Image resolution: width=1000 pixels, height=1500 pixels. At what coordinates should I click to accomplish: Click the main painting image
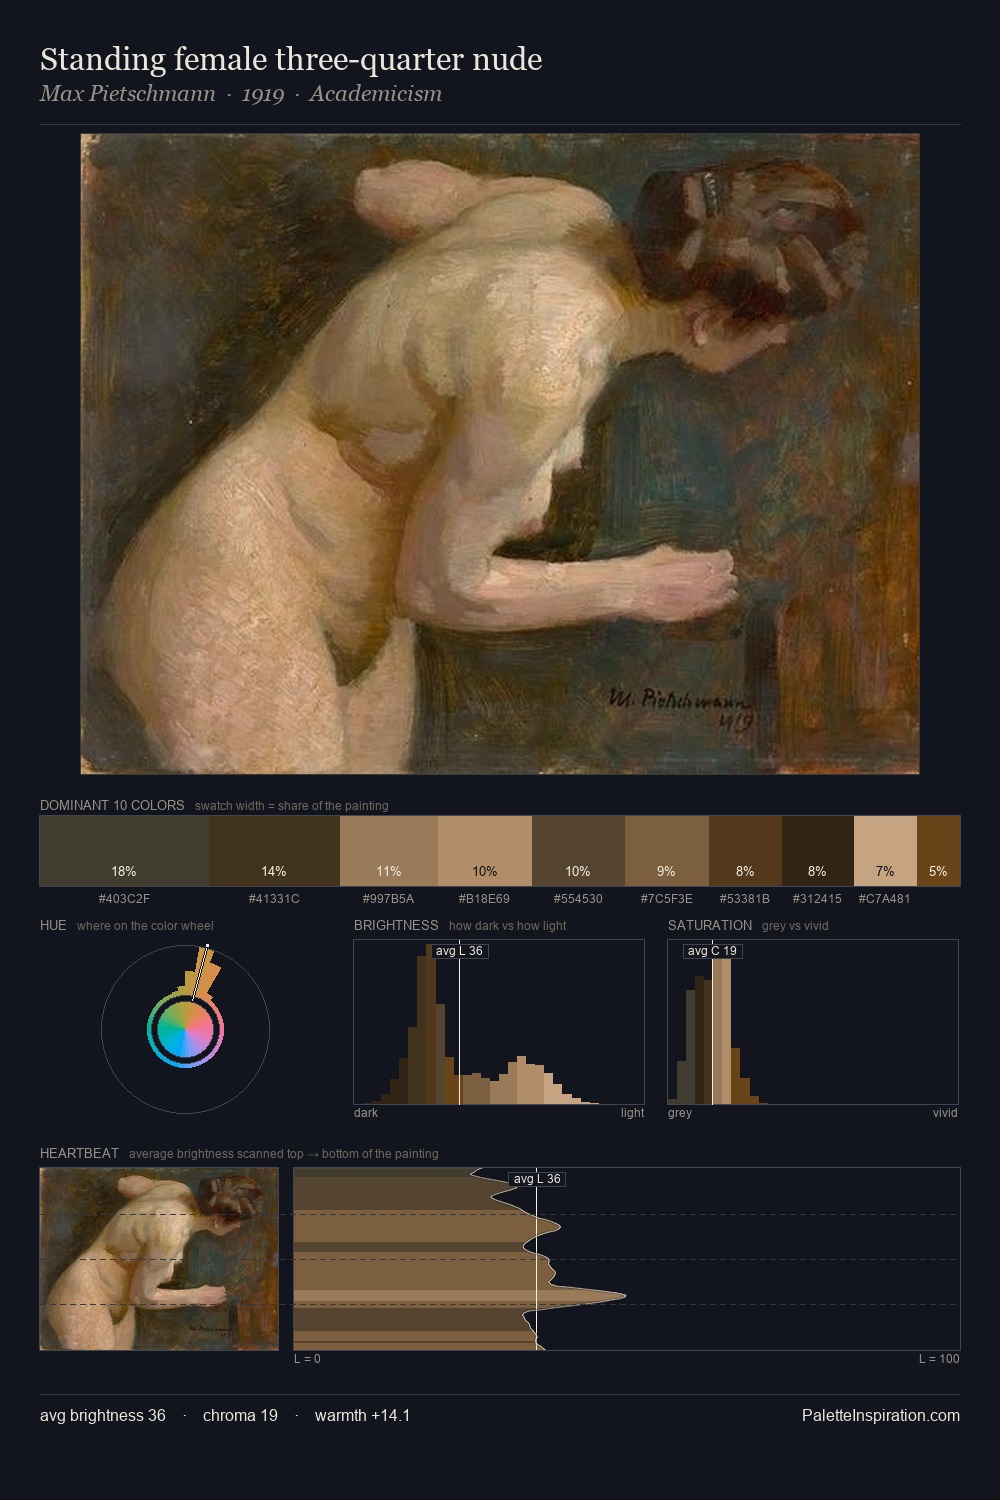[500, 454]
